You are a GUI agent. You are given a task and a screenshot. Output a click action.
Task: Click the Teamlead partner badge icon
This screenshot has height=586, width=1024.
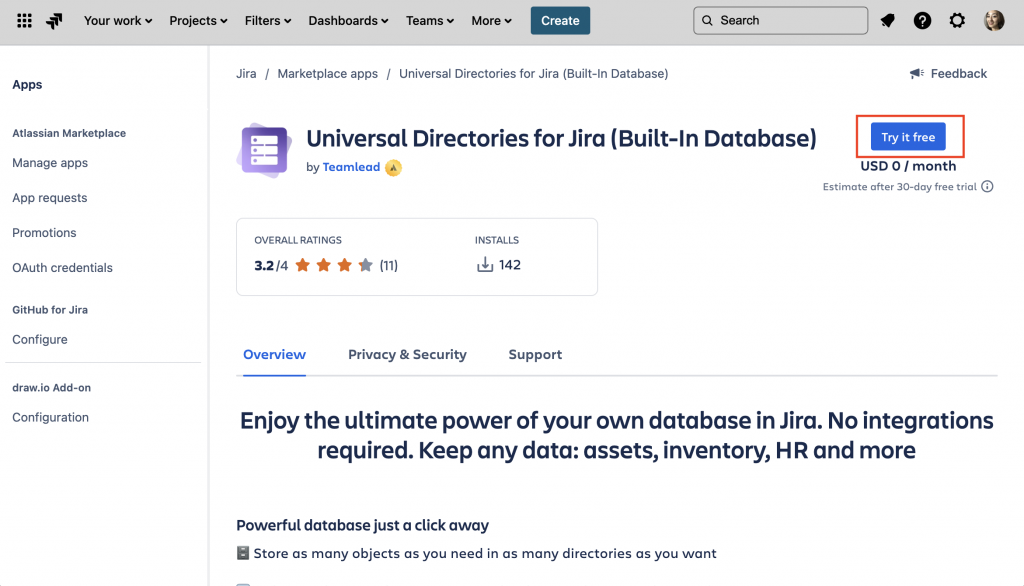tap(393, 168)
